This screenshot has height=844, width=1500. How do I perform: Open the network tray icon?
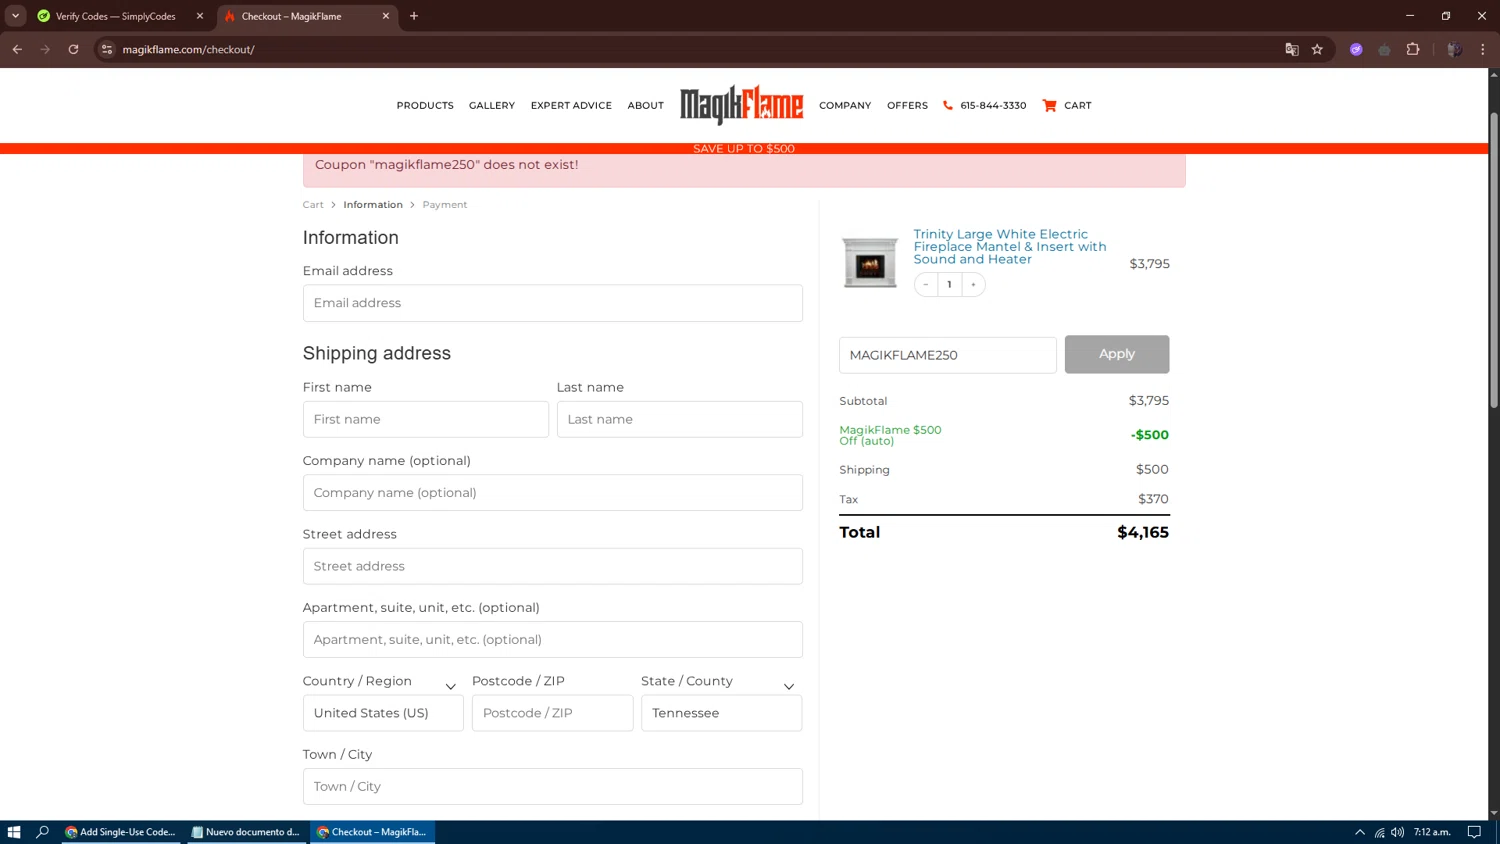pos(1379,832)
